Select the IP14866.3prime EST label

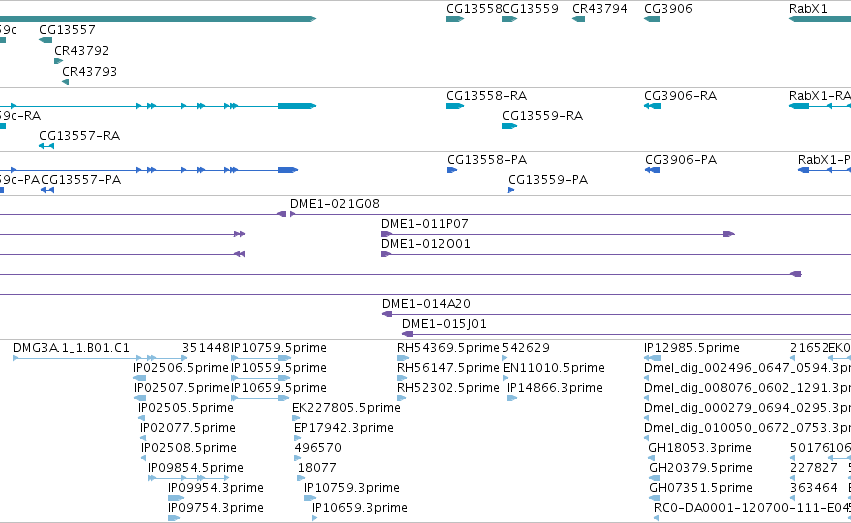(555, 388)
